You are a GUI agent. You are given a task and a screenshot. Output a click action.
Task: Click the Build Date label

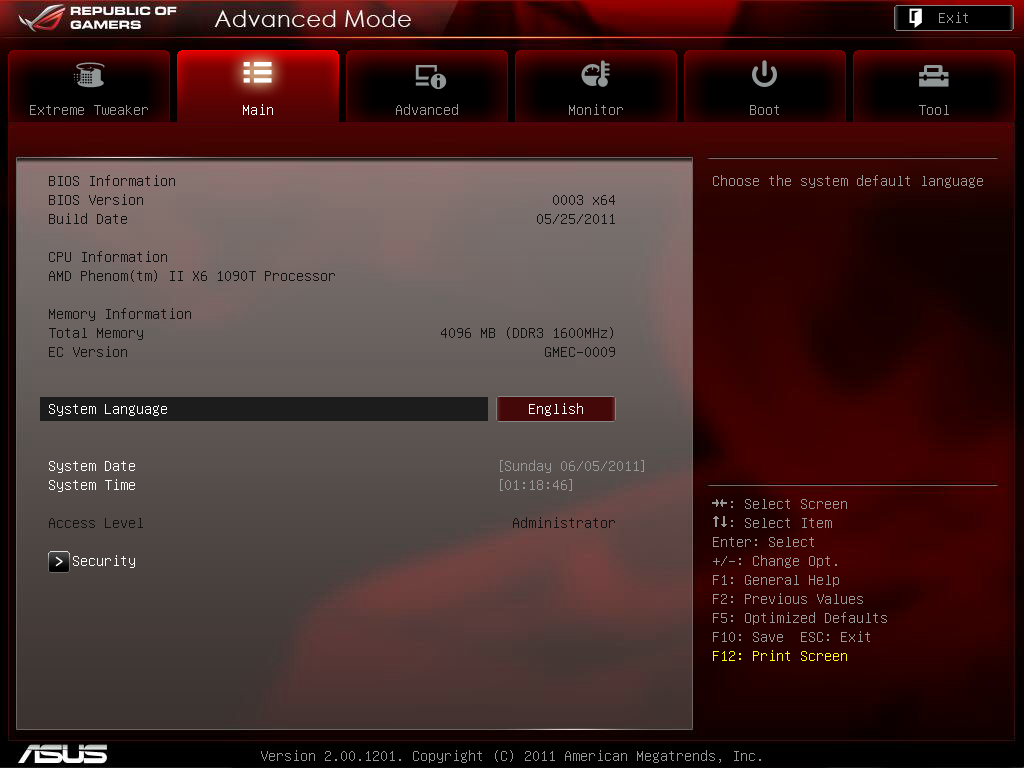click(88, 219)
